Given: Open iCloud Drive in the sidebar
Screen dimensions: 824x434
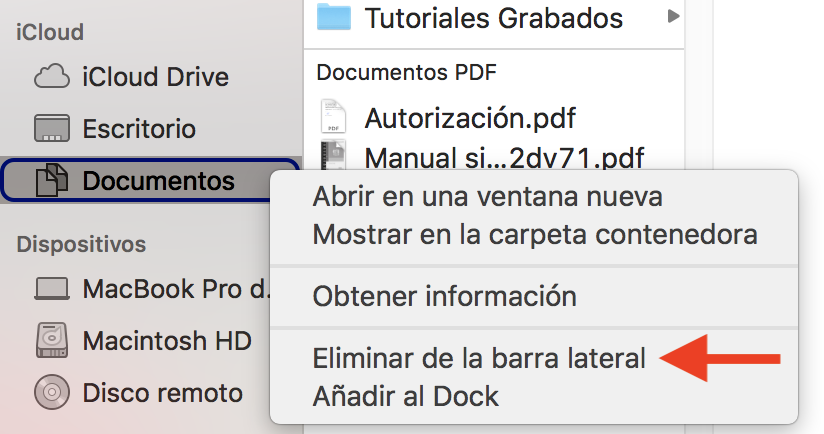Looking at the screenshot, I should click(x=155, y=76).
